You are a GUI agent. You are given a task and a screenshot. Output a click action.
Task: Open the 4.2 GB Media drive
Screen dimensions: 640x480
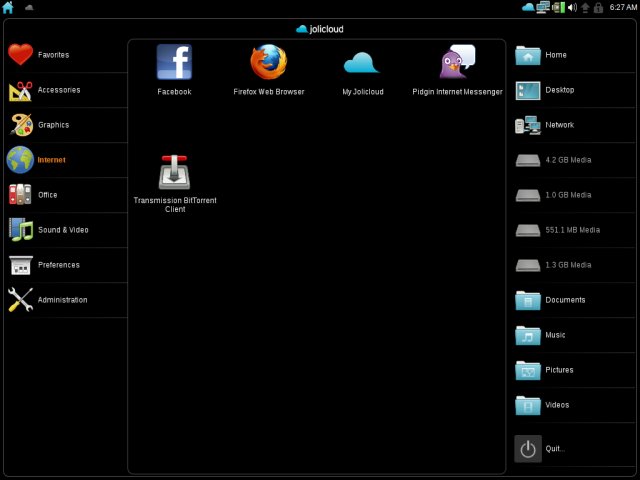coord(574,160)
